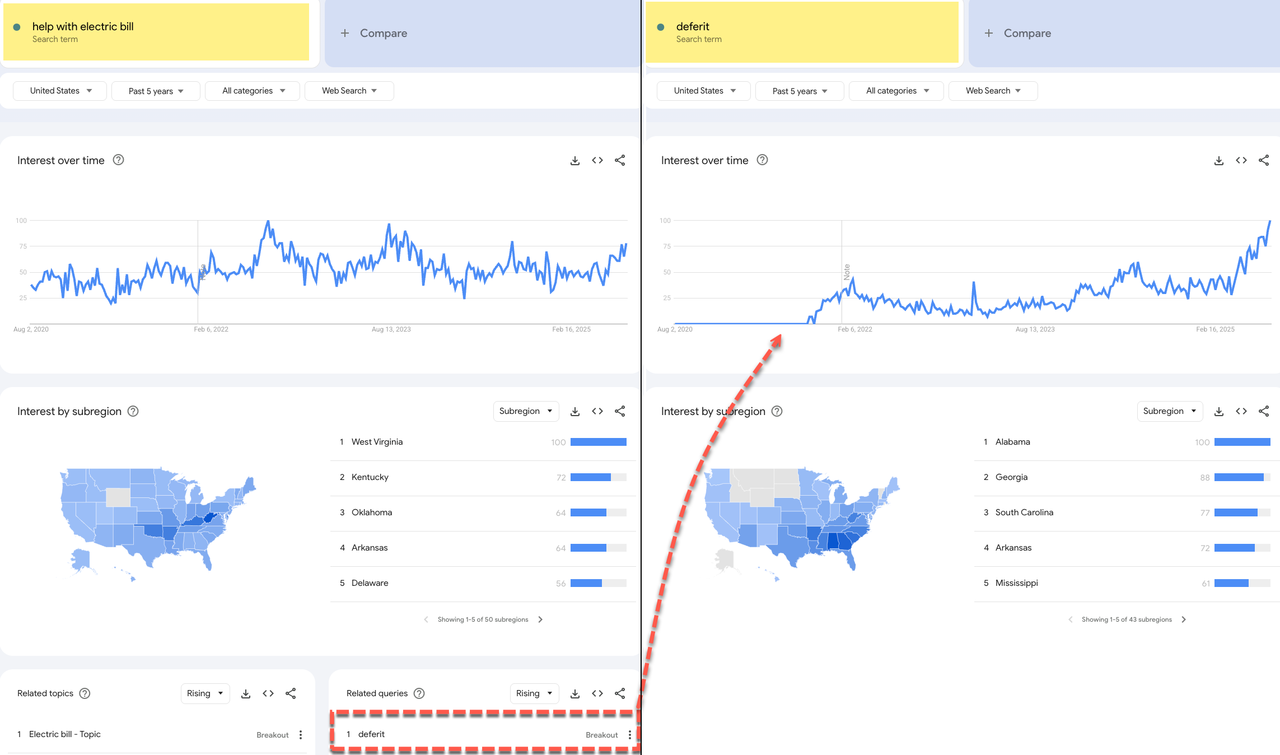Open left Web Search type dropdown
Screen dimensions: 1280x755
coord(349,91)
